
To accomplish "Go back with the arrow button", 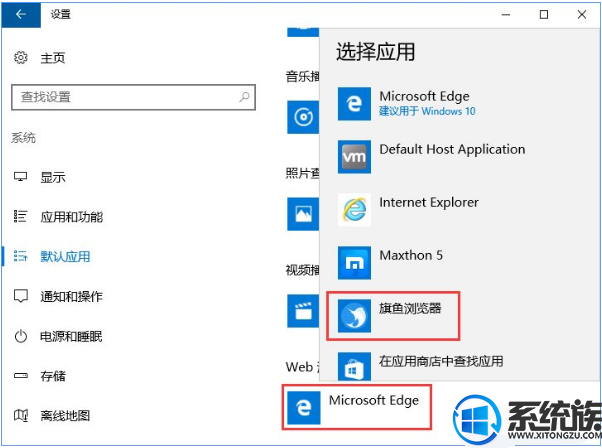I will tap(21, 15).
